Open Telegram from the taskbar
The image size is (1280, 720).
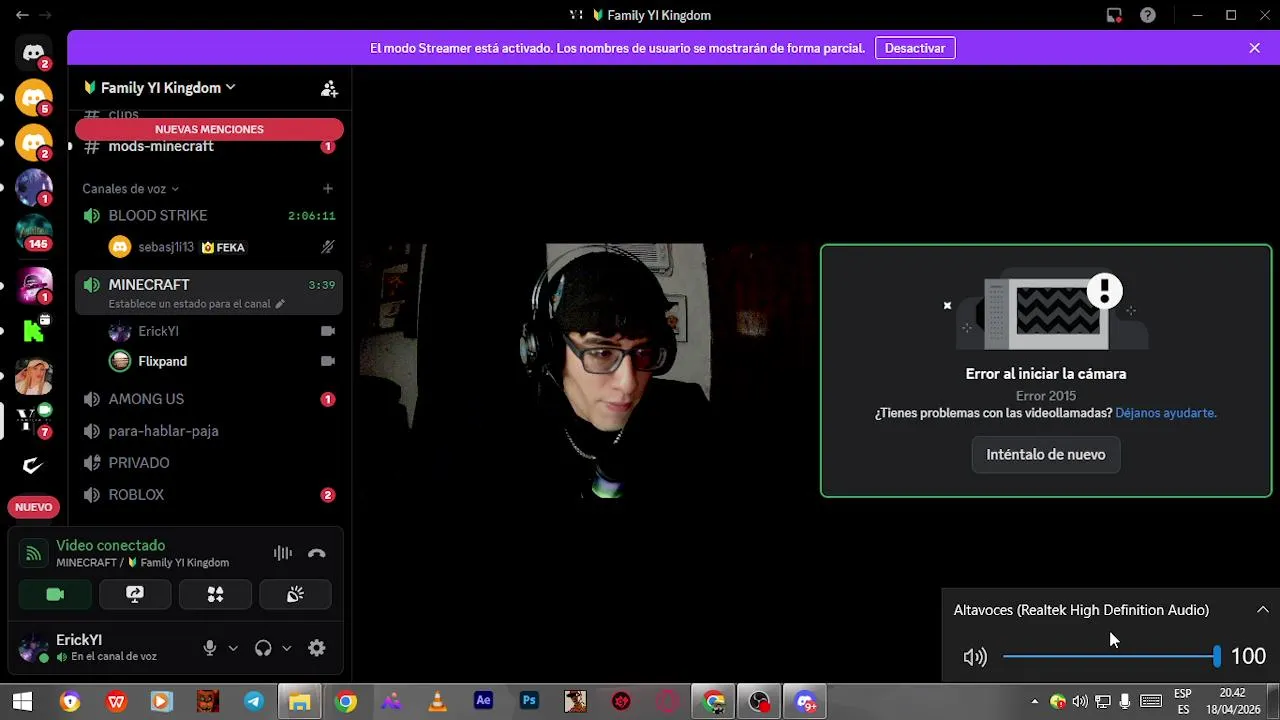[254, 702]
